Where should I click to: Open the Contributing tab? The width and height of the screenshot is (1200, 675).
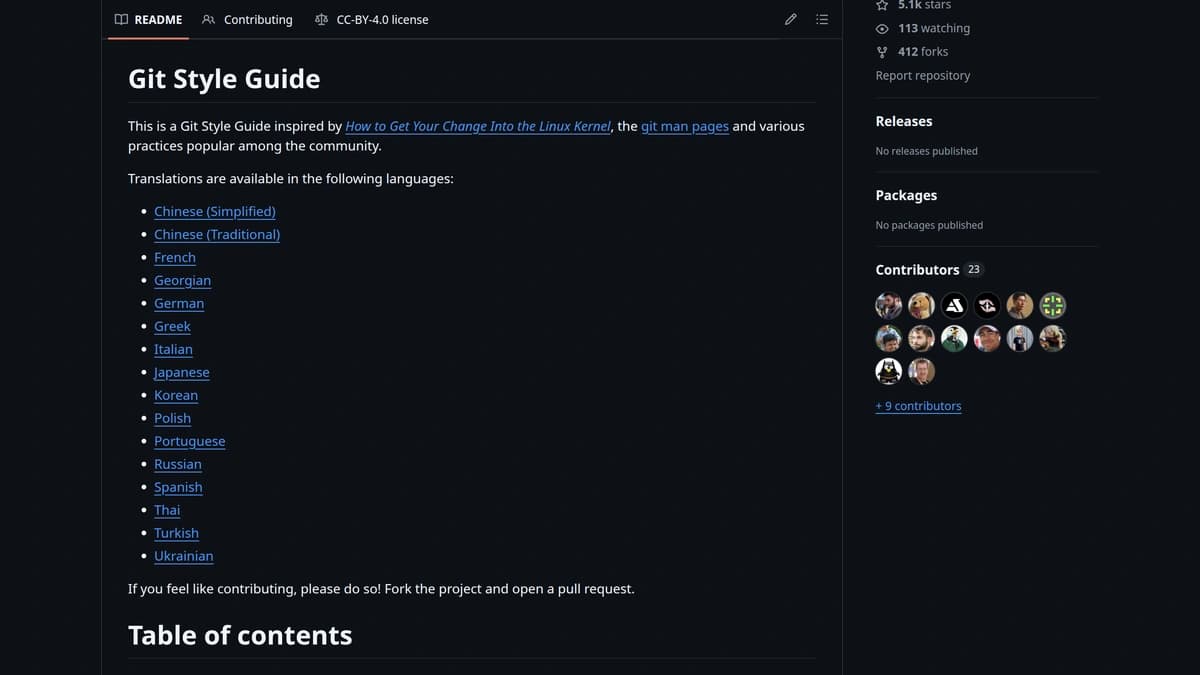247,19
